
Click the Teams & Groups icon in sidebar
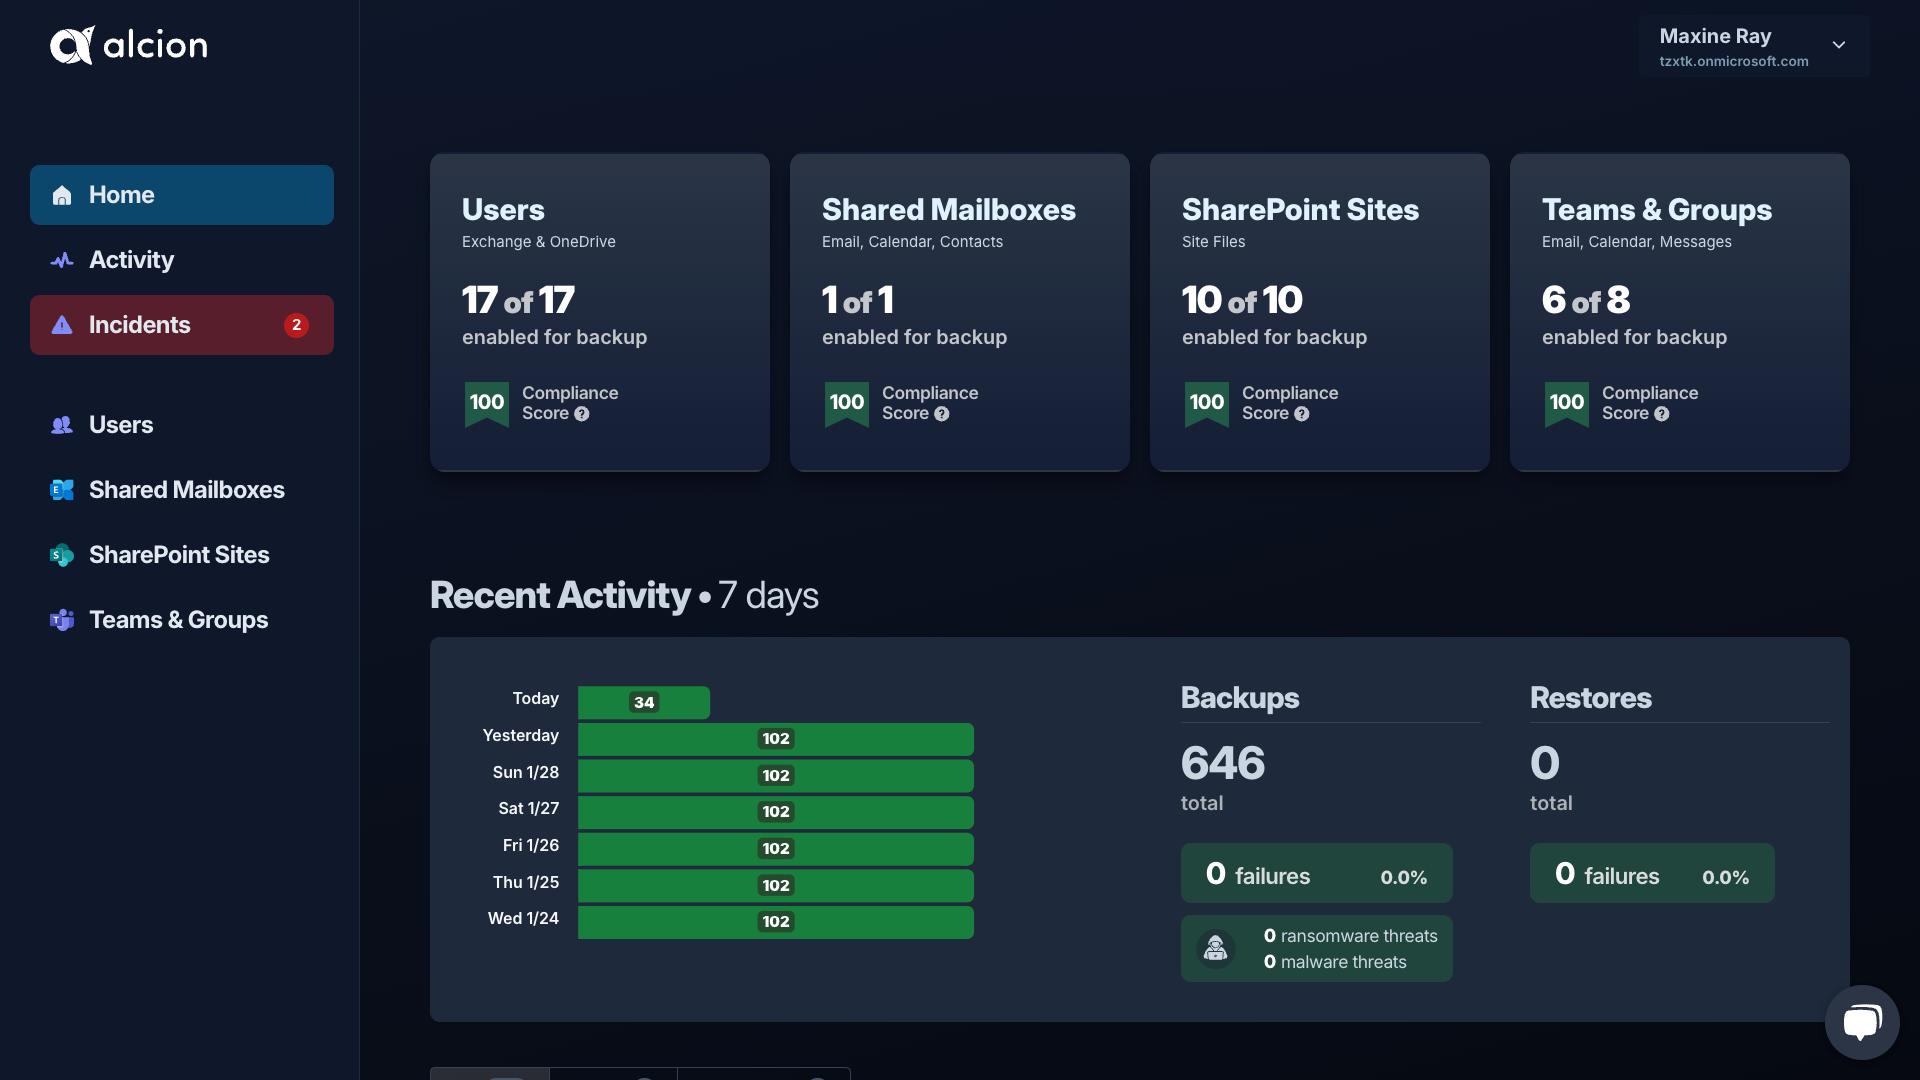click(x=61, y=618)
